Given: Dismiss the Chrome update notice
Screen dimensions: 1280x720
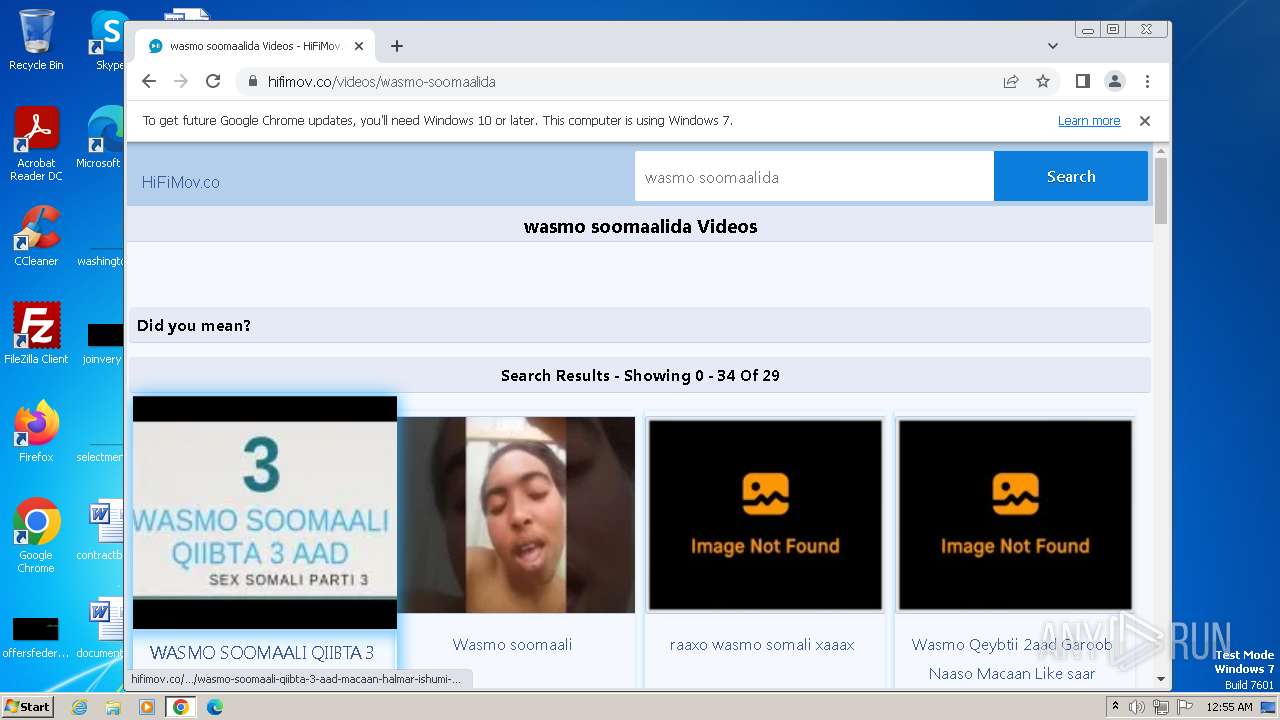Looking at the screenshot, I should tap(1145, 121).
